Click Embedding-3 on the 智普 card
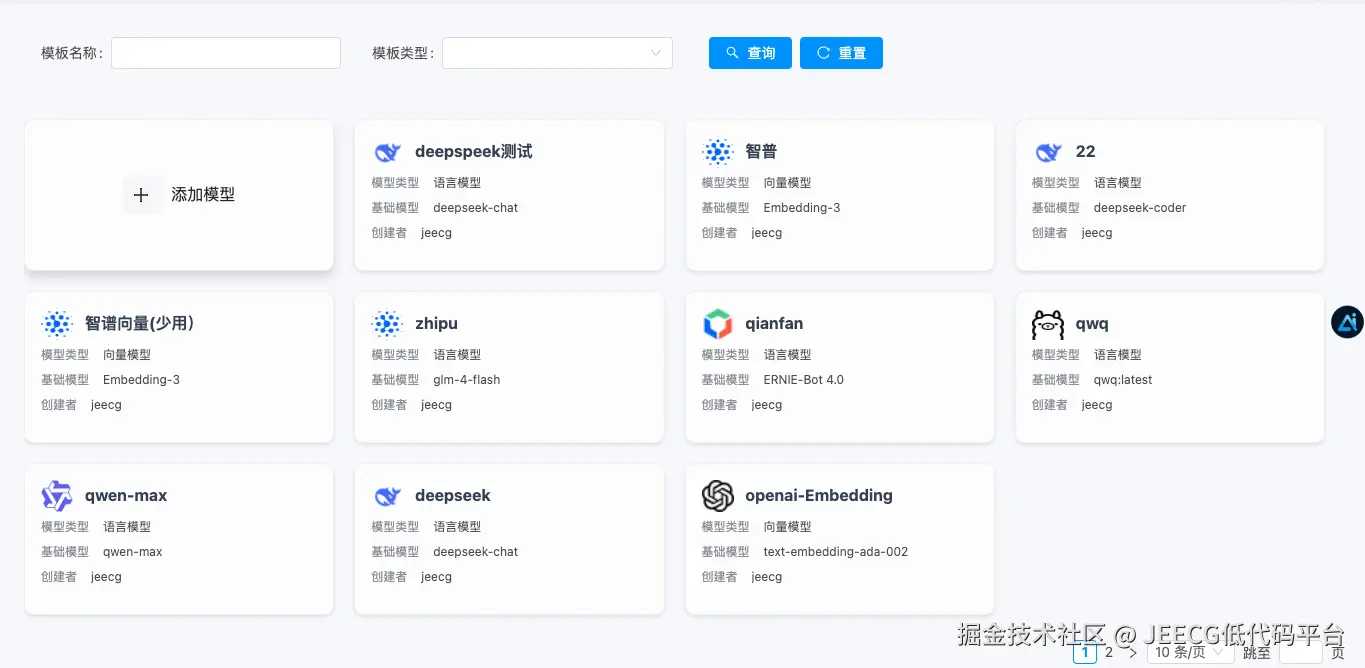The width and height of the screenshot is (1365, 668). (802, 208)
